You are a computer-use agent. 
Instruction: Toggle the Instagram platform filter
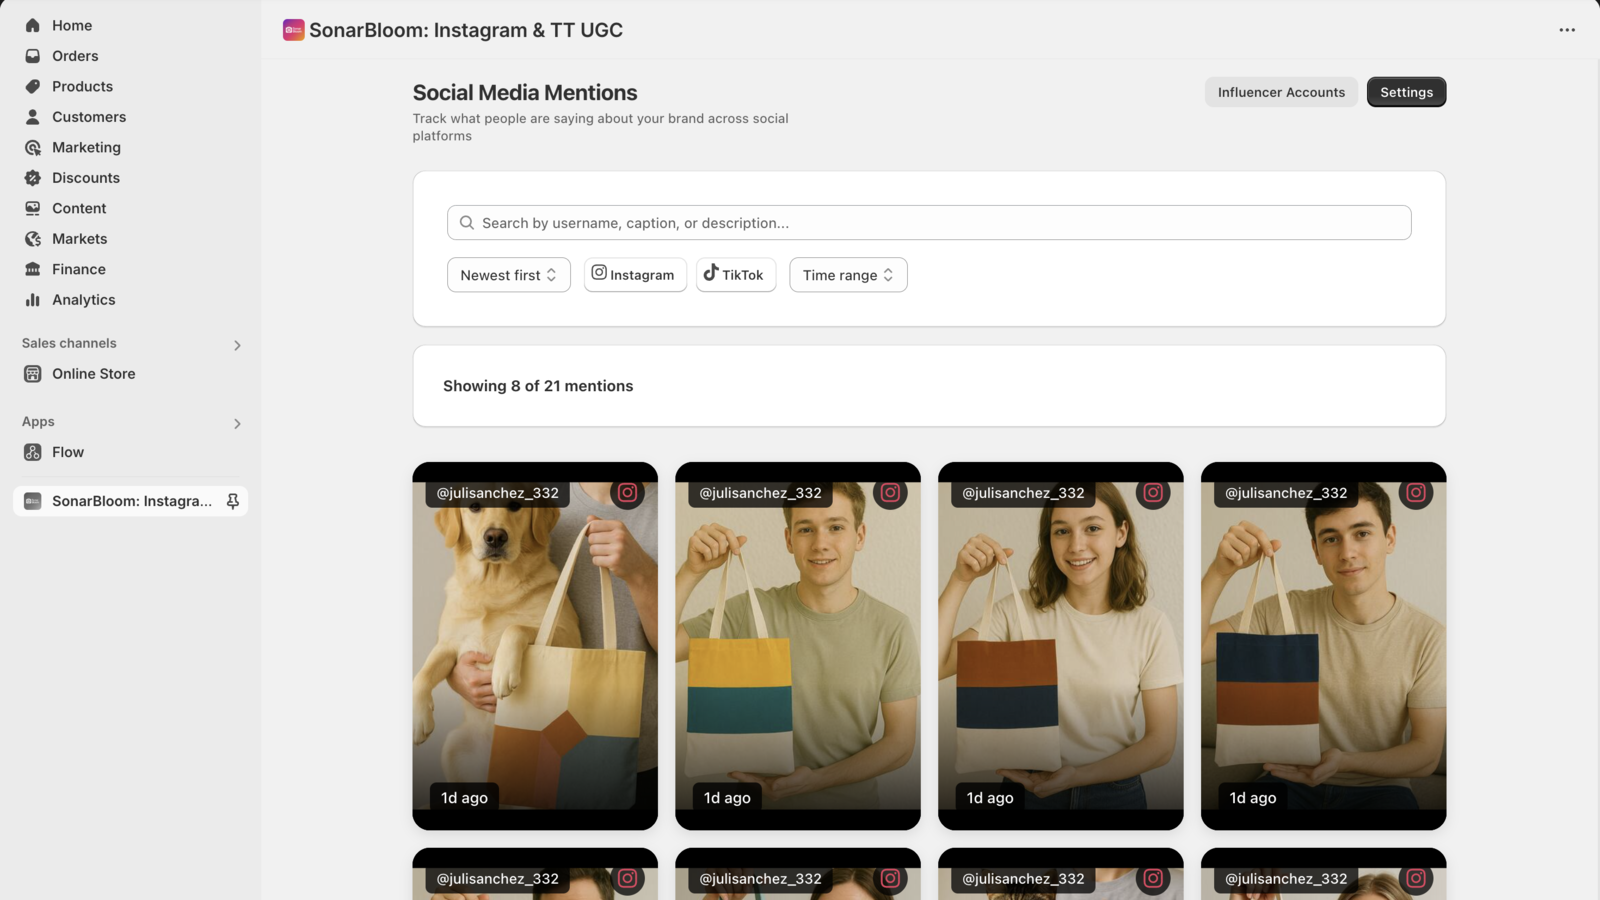(x=634, y=274)
